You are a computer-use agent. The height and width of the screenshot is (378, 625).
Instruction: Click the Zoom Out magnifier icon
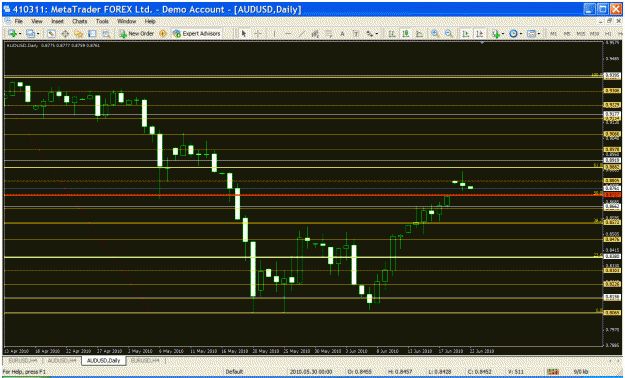point(449,34)
